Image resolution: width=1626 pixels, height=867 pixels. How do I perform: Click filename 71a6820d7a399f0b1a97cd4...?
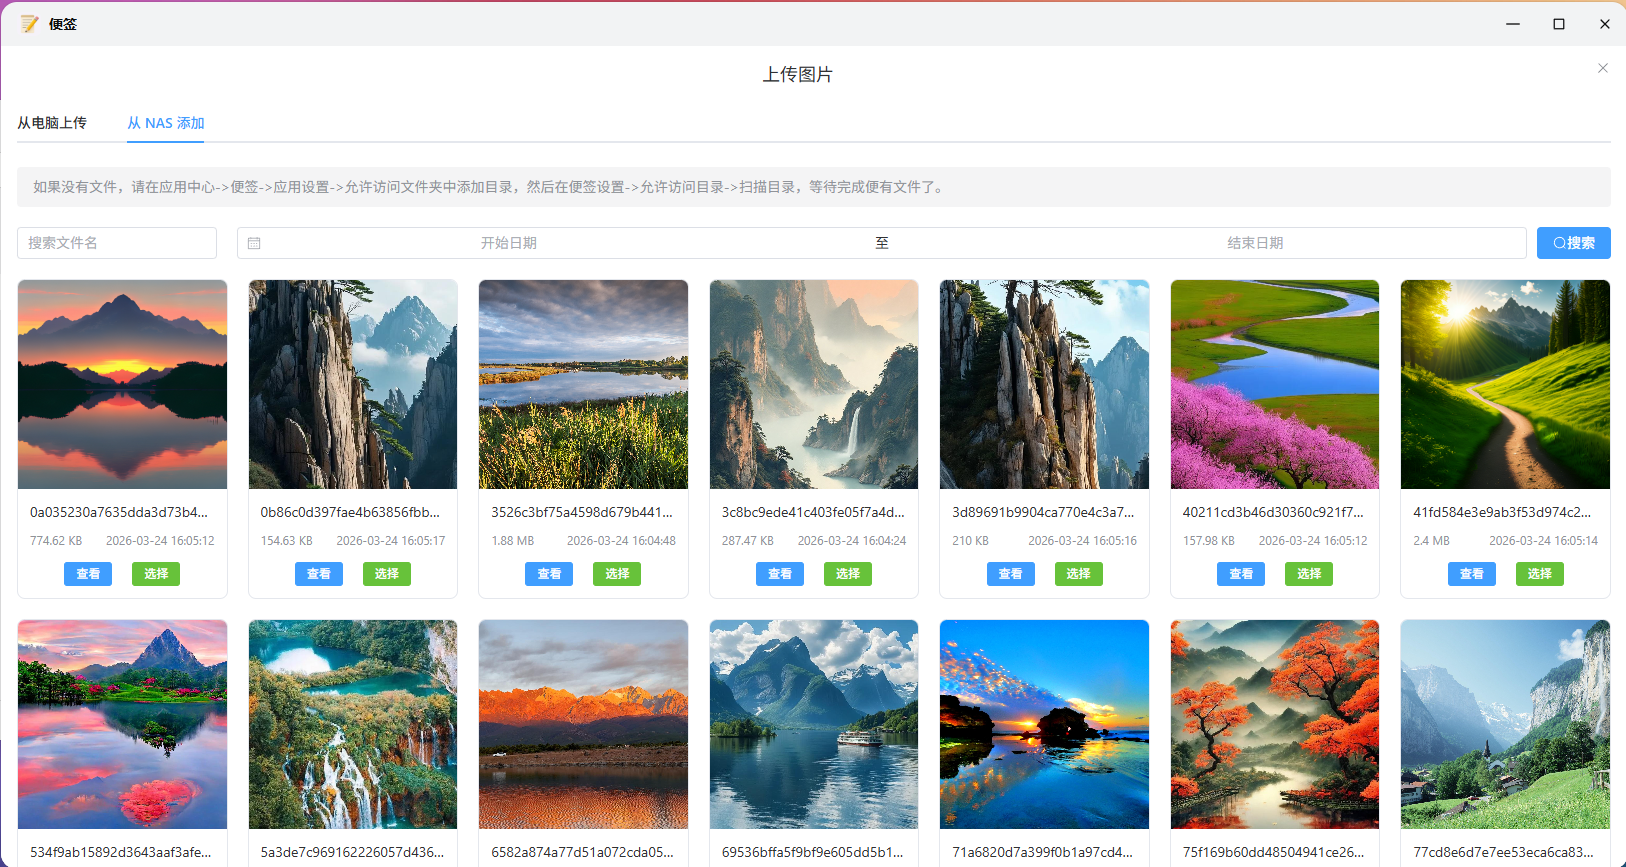[1043, 852]
